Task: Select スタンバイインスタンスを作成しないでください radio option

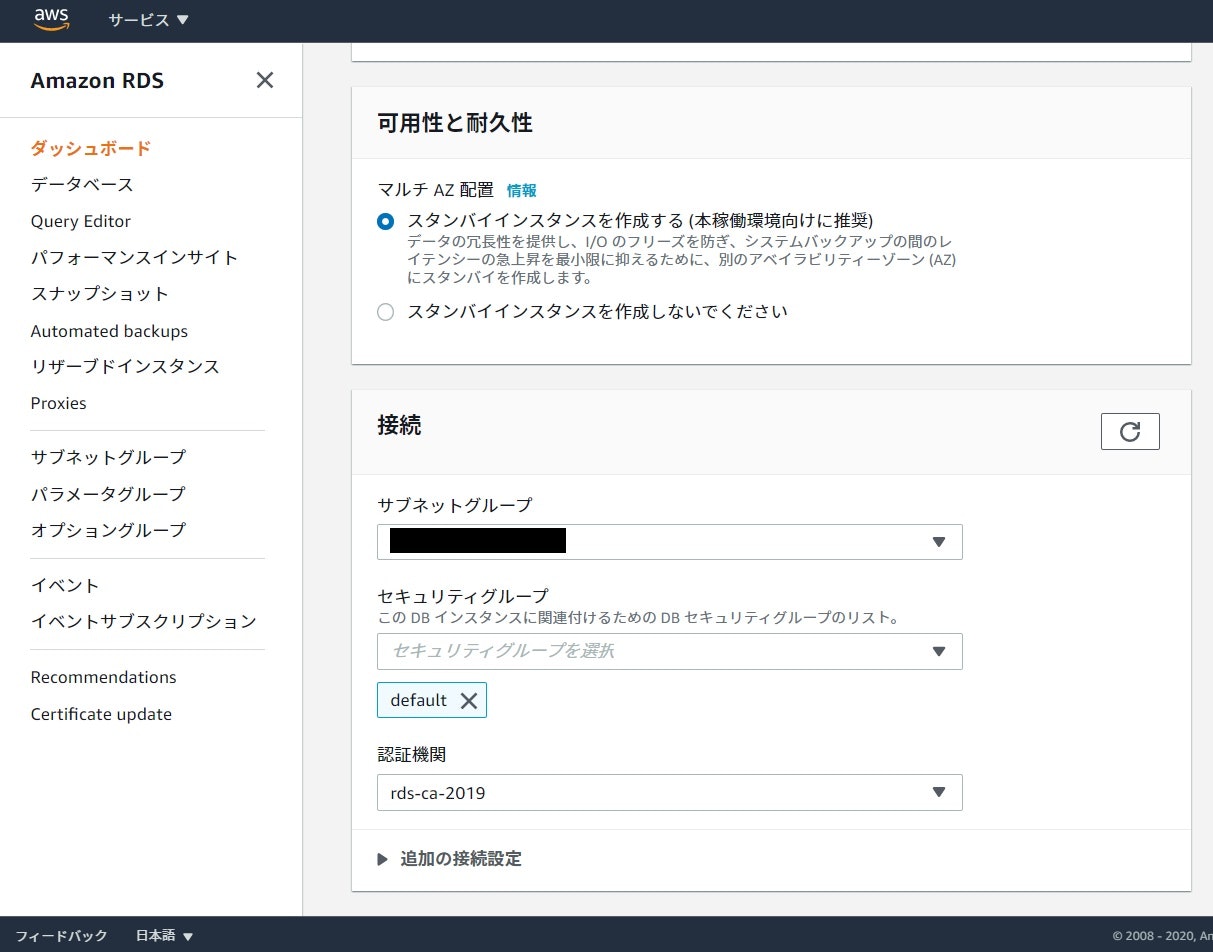Action: coord(385,312)
